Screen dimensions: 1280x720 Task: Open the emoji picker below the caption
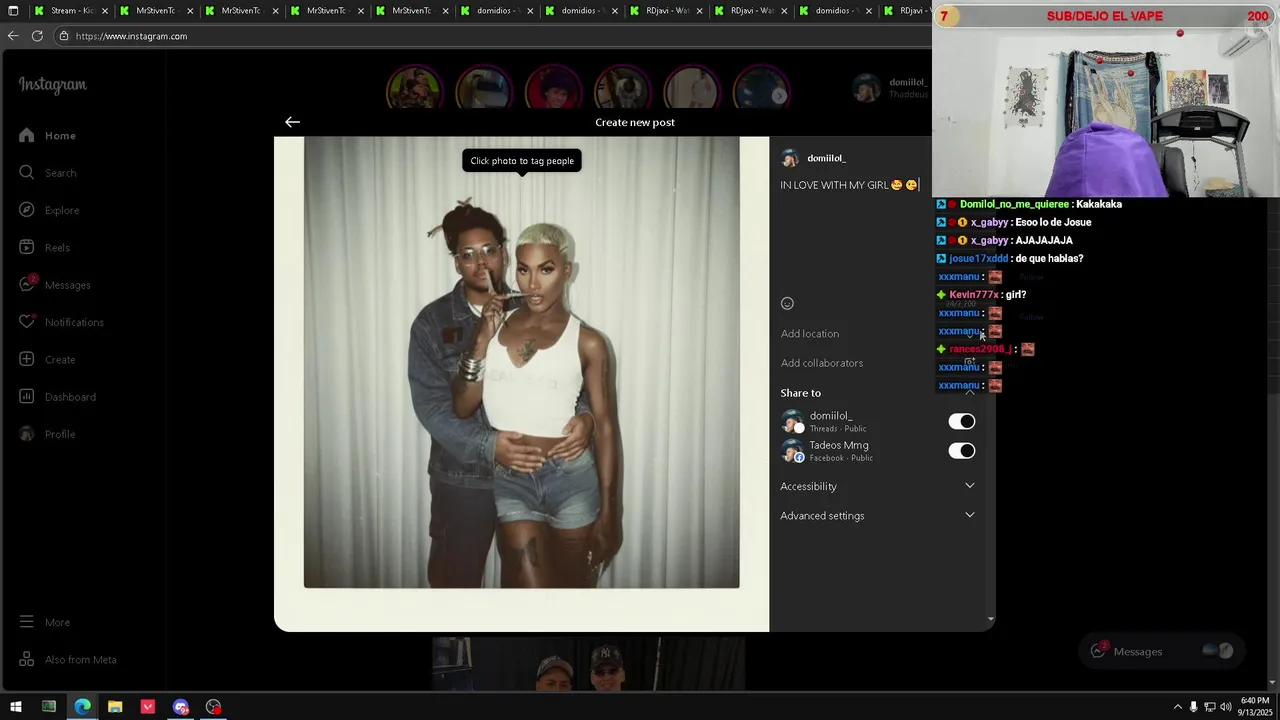coord(787,304)
